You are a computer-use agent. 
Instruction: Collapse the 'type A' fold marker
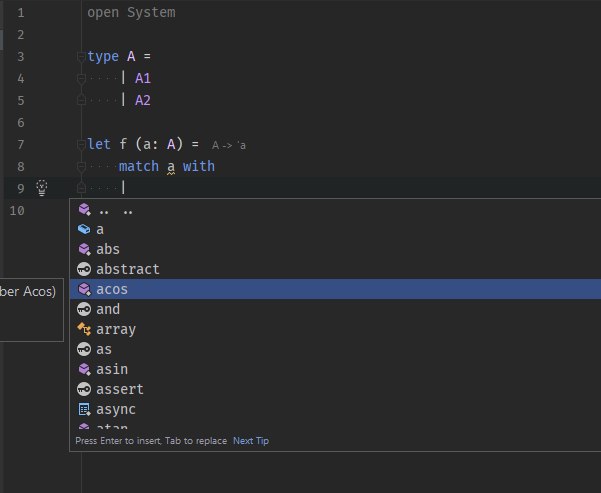(79, 57)
